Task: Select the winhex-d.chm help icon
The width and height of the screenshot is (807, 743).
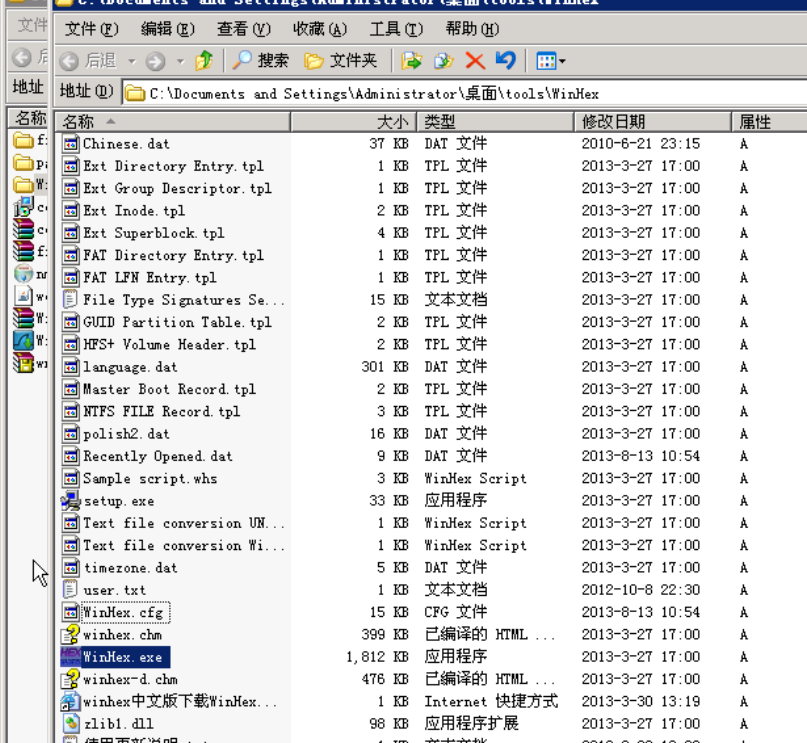Action: click(71, 679)
